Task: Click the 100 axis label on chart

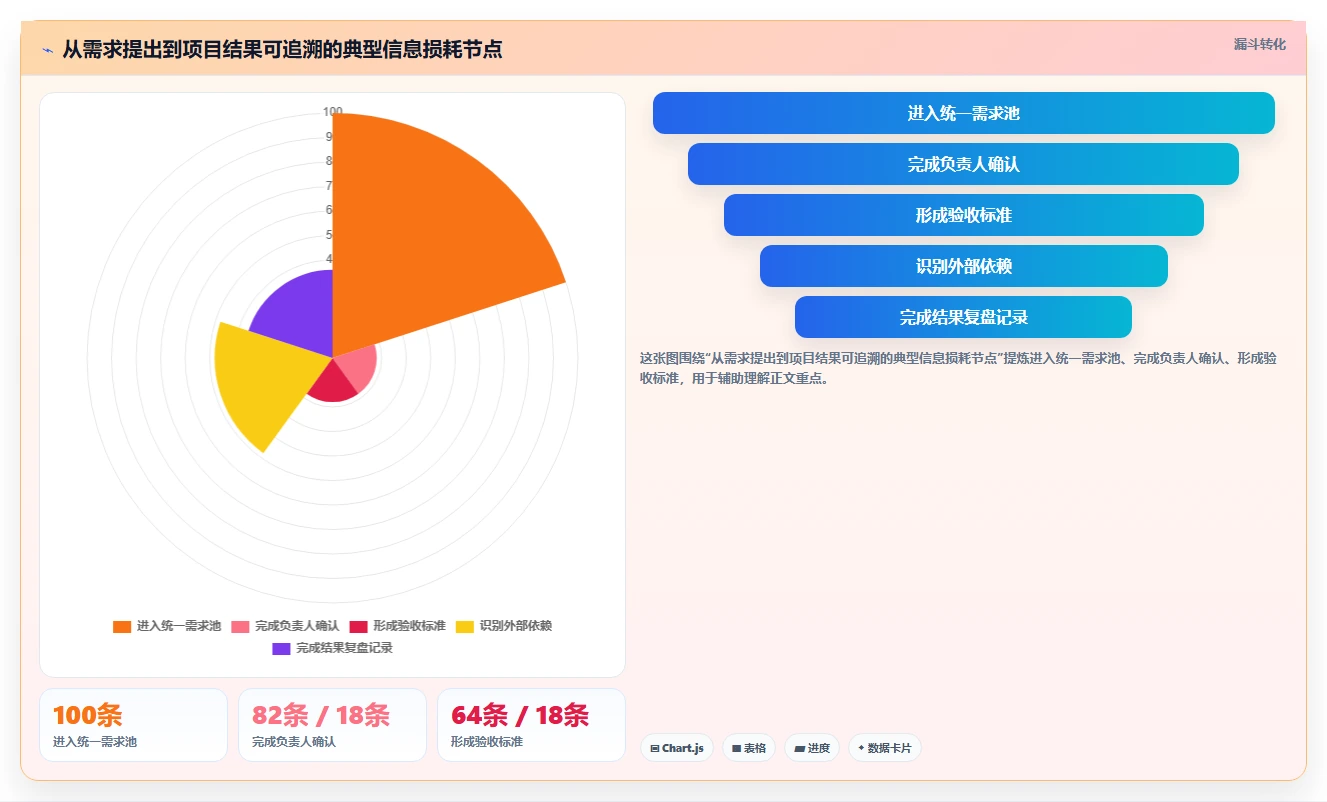Action: [332, 112]
